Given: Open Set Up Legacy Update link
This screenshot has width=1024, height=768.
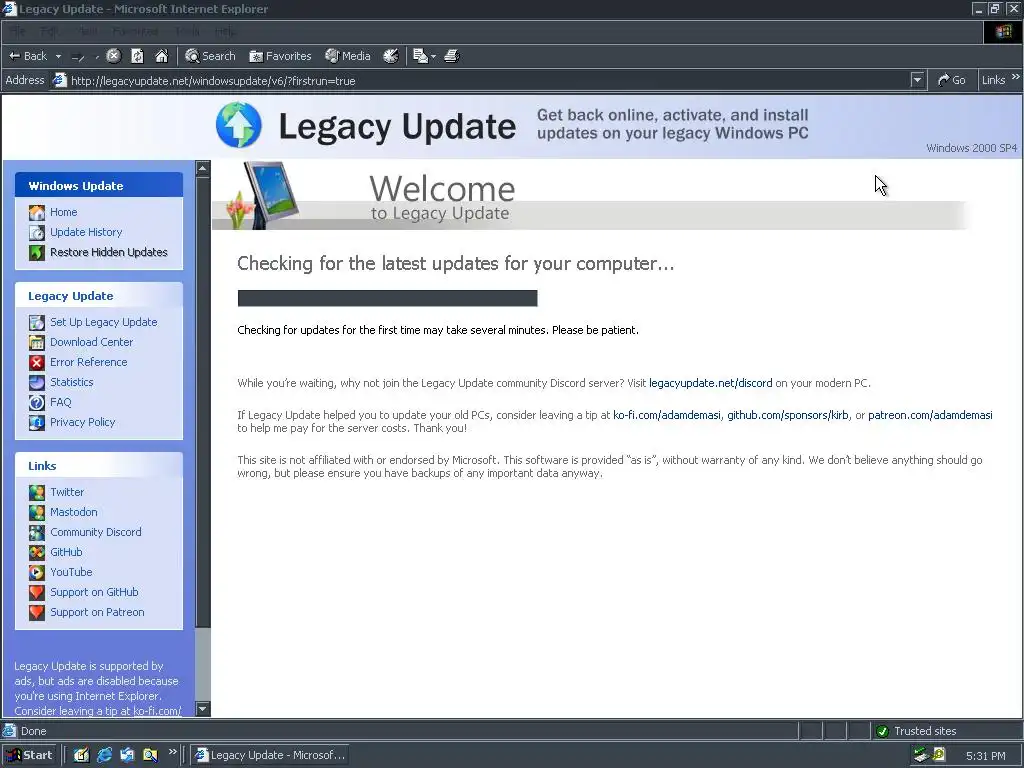Looking at the screenshot, I should (x=104, y=322).
